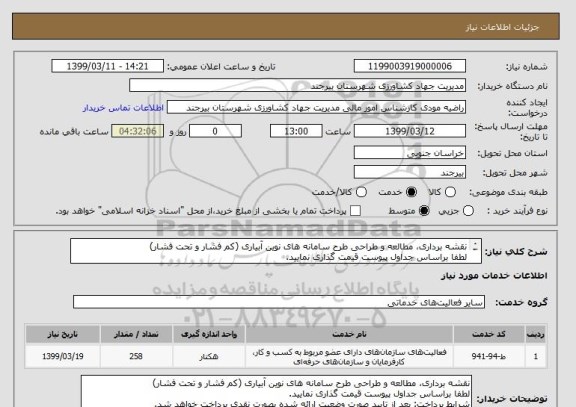
Task: Select the کالا/خدمت radio button
Action: click(x=361, y=192)
